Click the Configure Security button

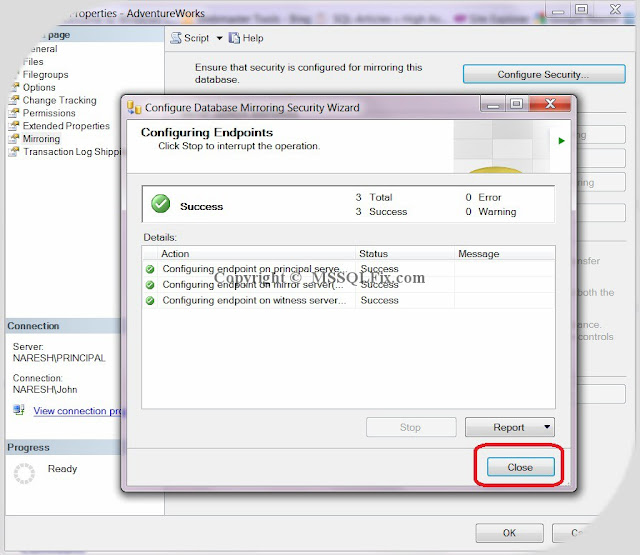544,74
